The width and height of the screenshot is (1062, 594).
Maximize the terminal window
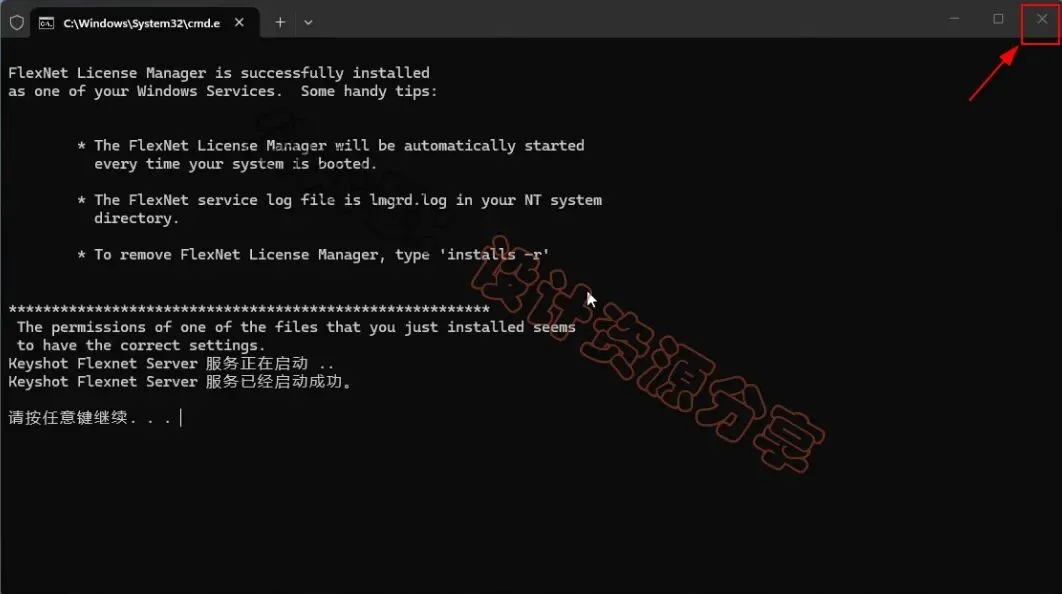click(998, 19)
